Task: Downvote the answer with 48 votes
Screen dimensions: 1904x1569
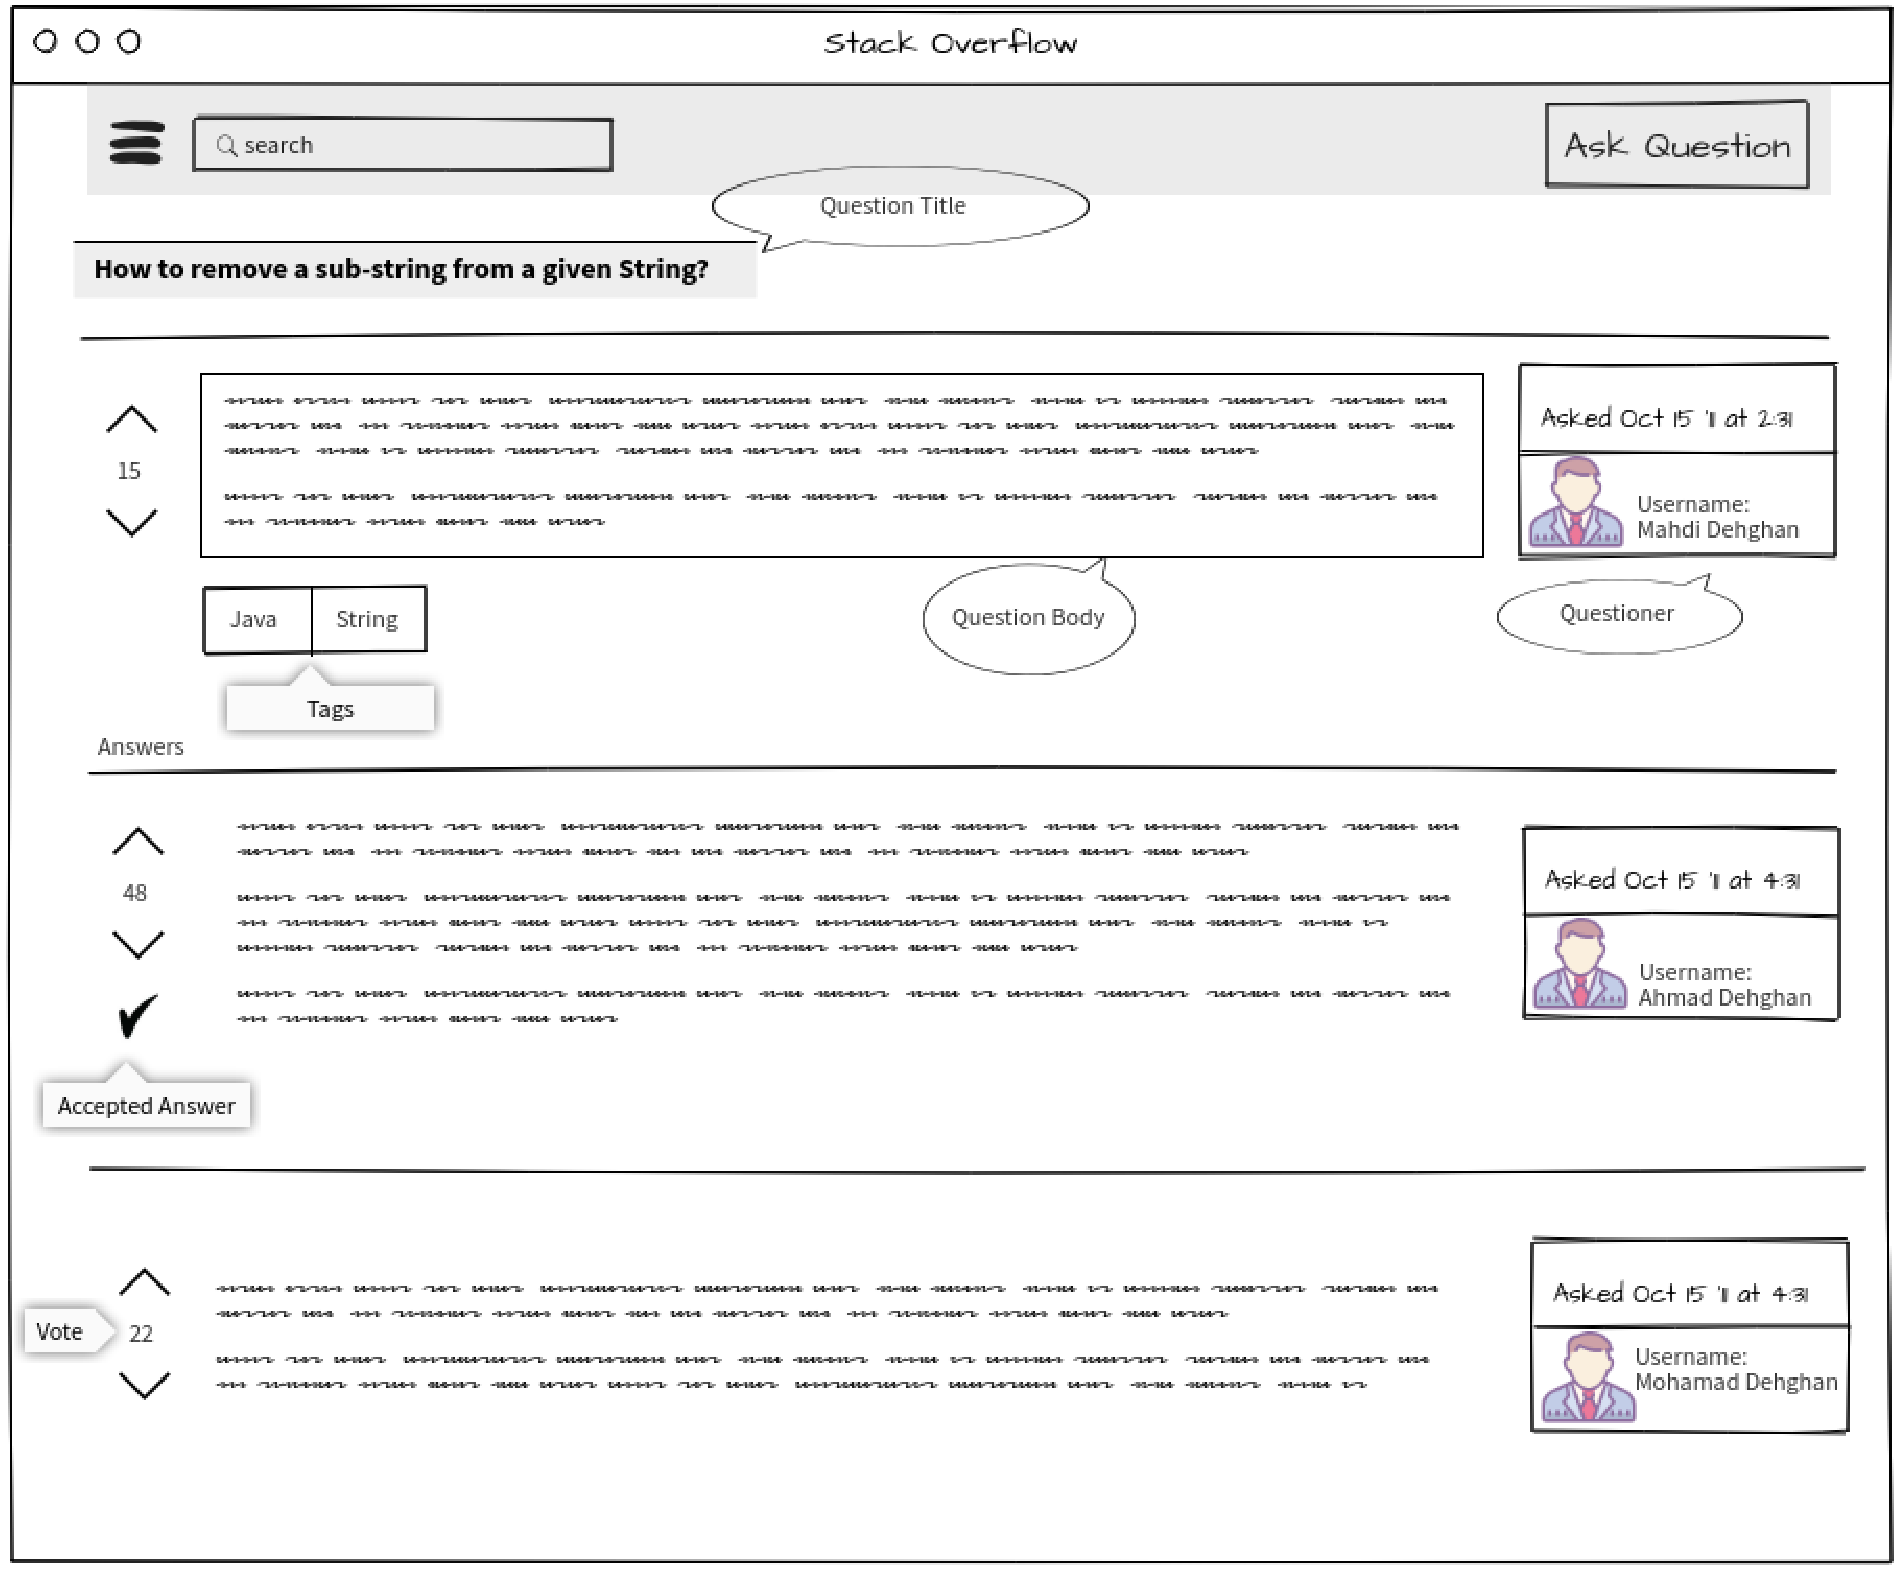Action: pyautogui.click(x=138, y=944)
